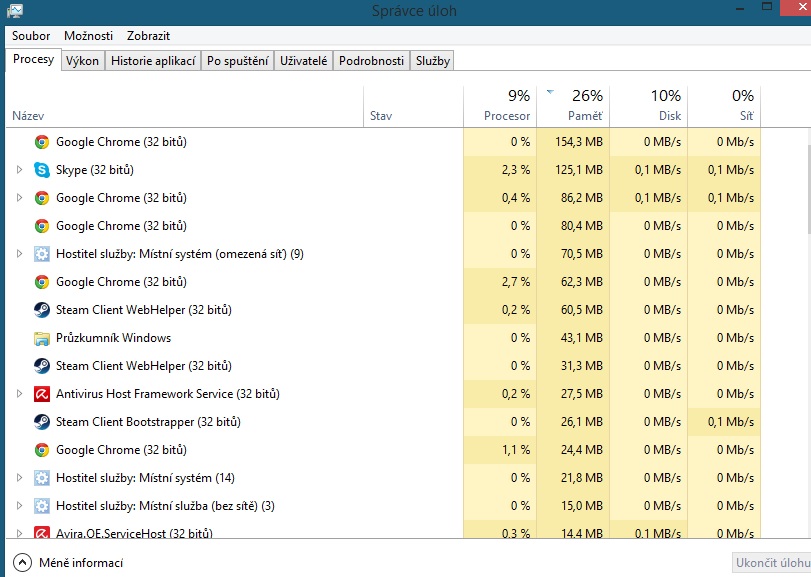
Task: Click the 2,7 % processor value
Action: coord(516,282)
